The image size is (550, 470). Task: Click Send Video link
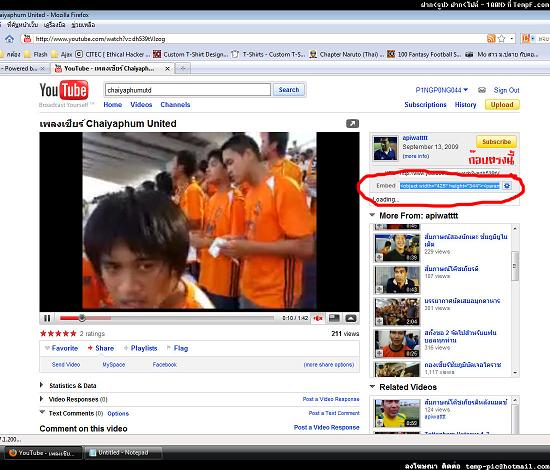pos(66,365)
